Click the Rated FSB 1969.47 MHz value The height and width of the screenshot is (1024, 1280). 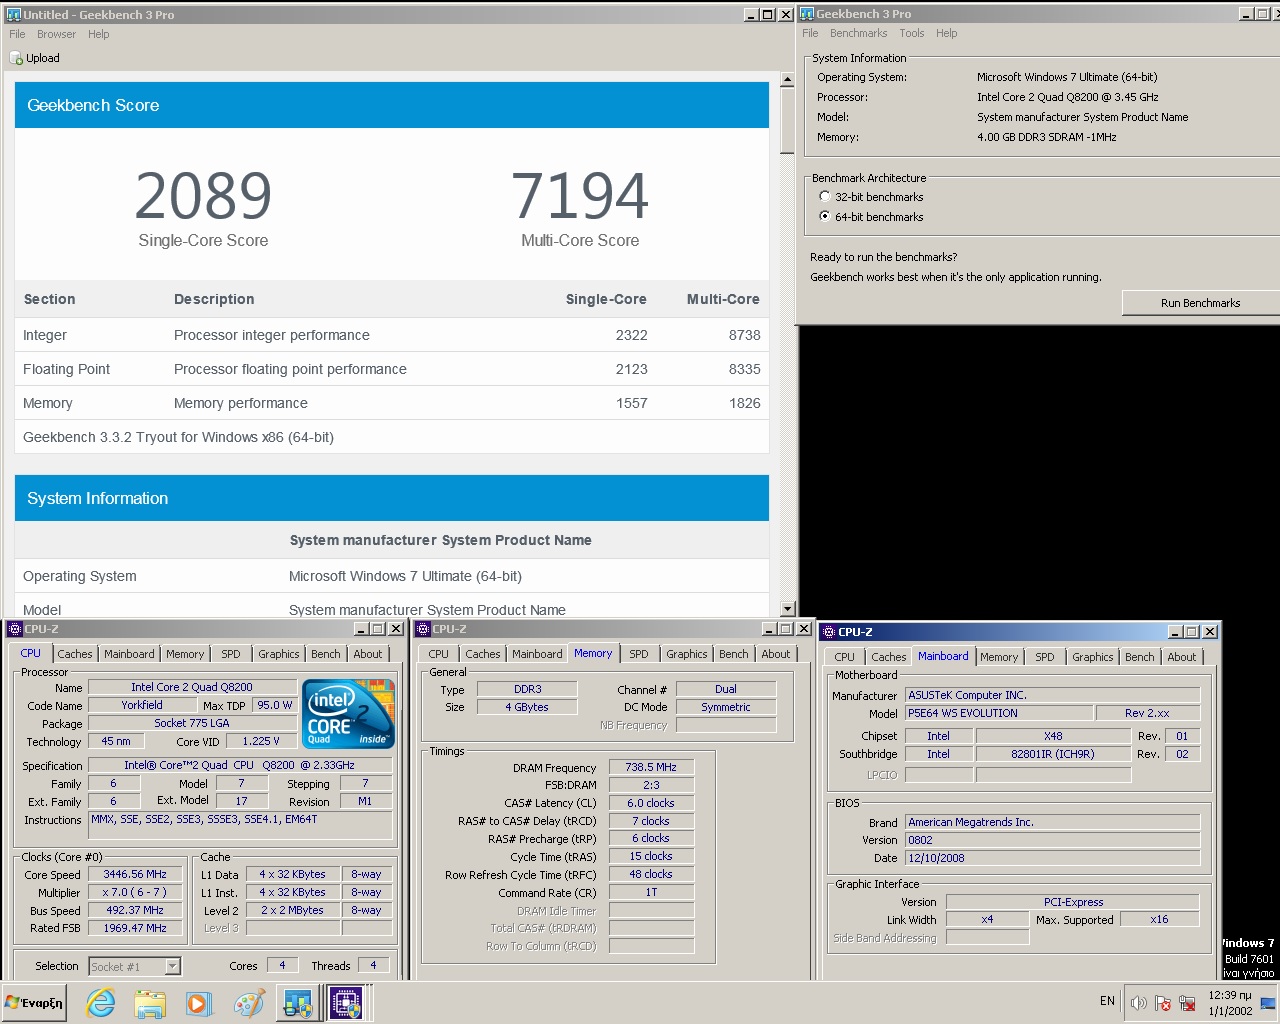135,928
